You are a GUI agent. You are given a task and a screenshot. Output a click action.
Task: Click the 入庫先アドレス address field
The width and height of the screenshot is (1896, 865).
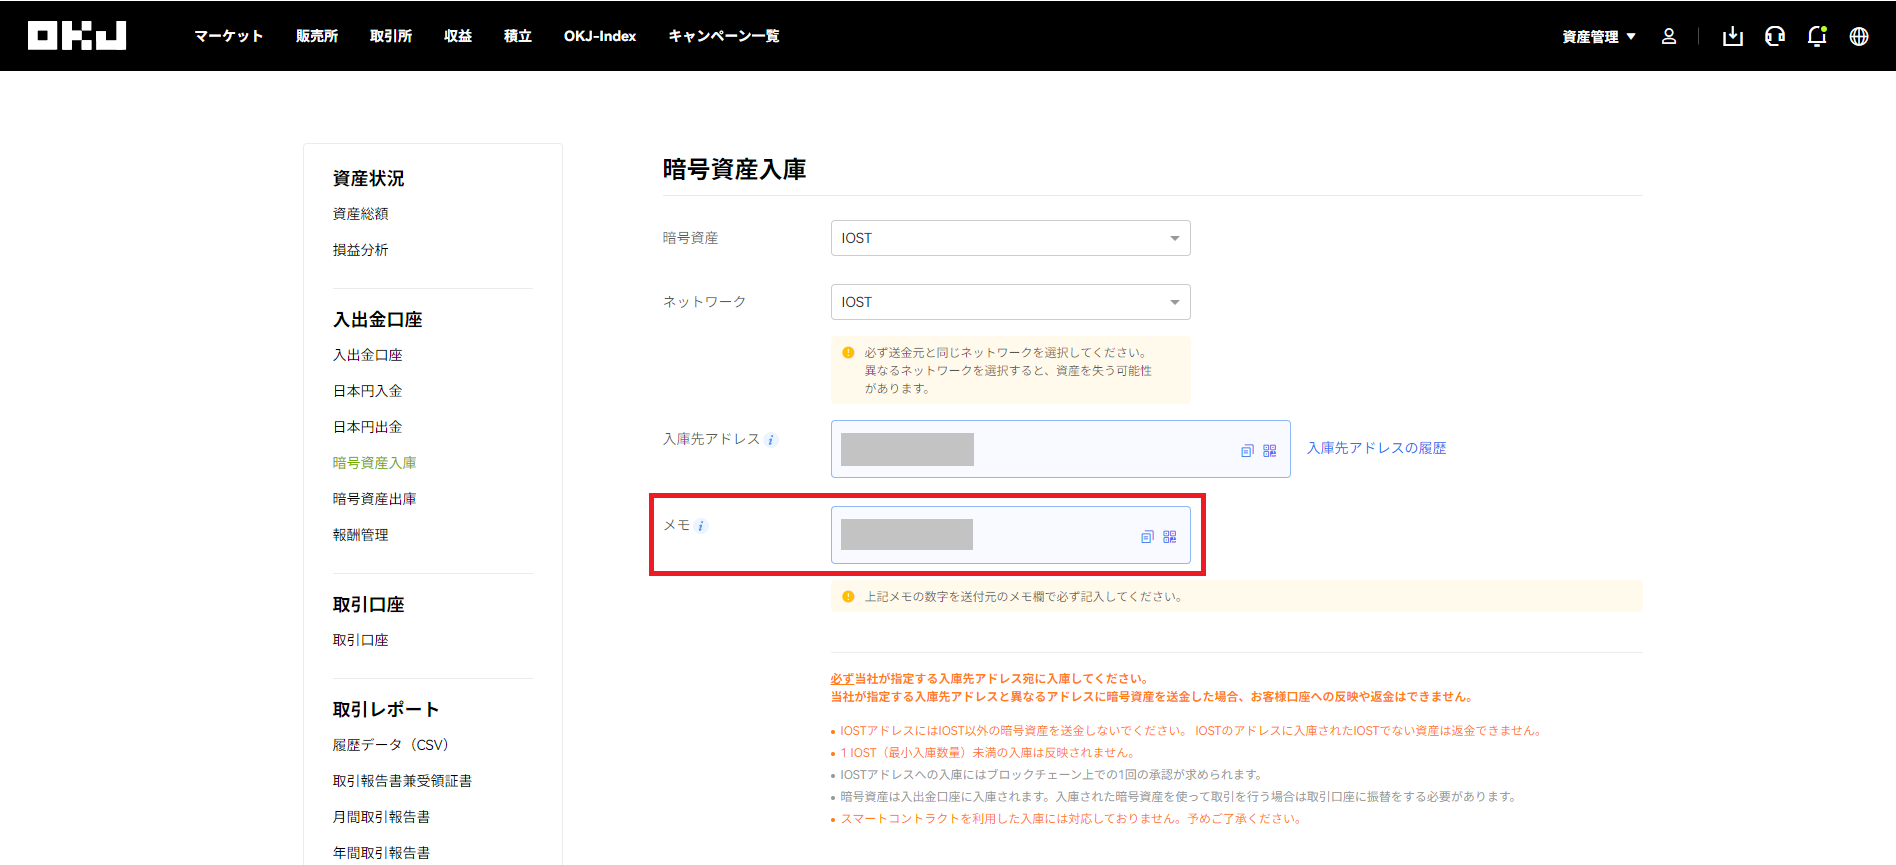click(x=1060, y=449)
